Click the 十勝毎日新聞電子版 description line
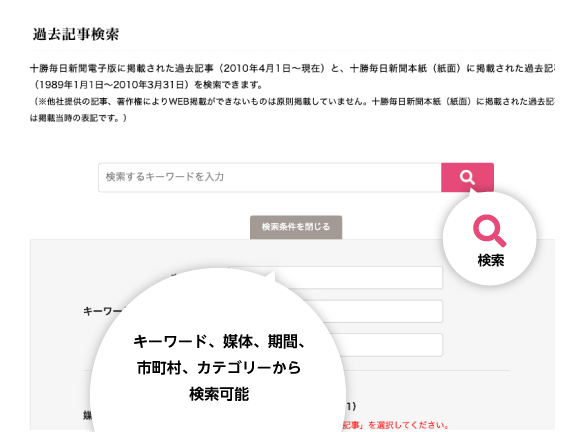Viewport: 573px width, 432px height. 292,68
